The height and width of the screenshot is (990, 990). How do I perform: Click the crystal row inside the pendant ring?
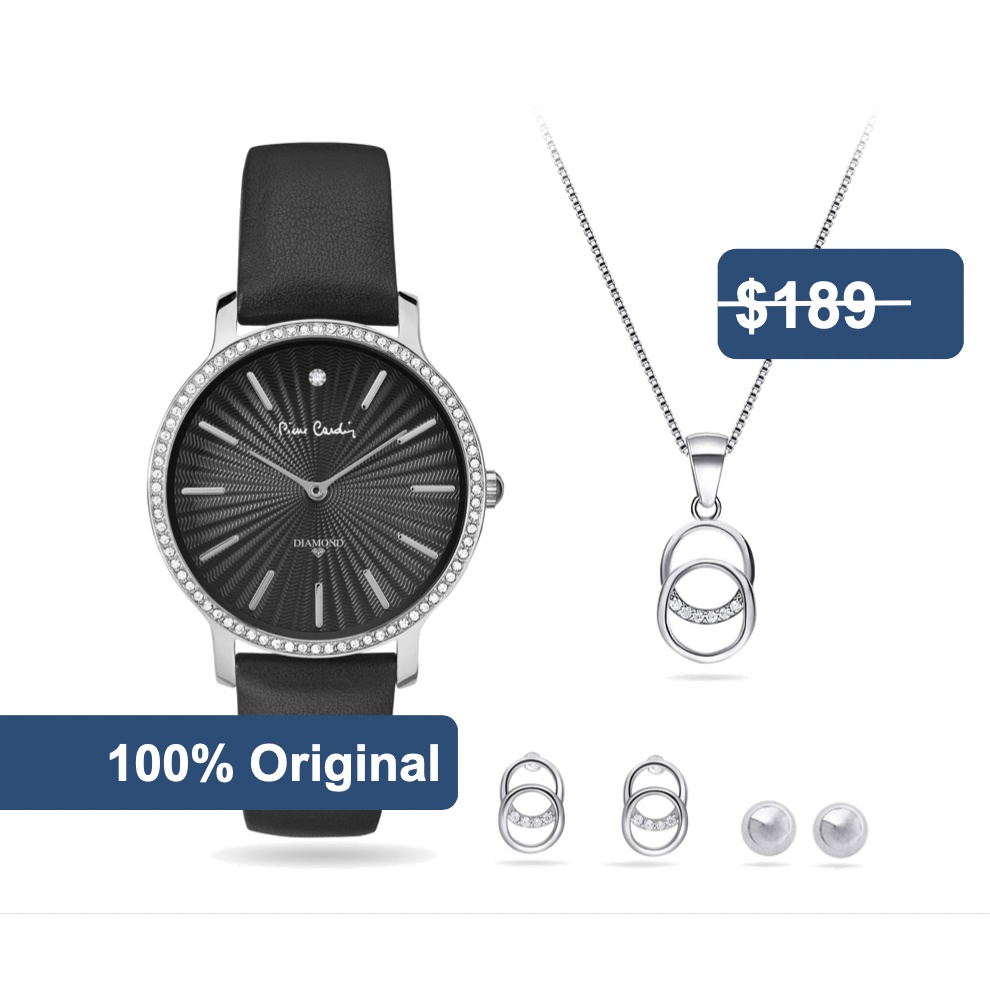click(707, 611)
